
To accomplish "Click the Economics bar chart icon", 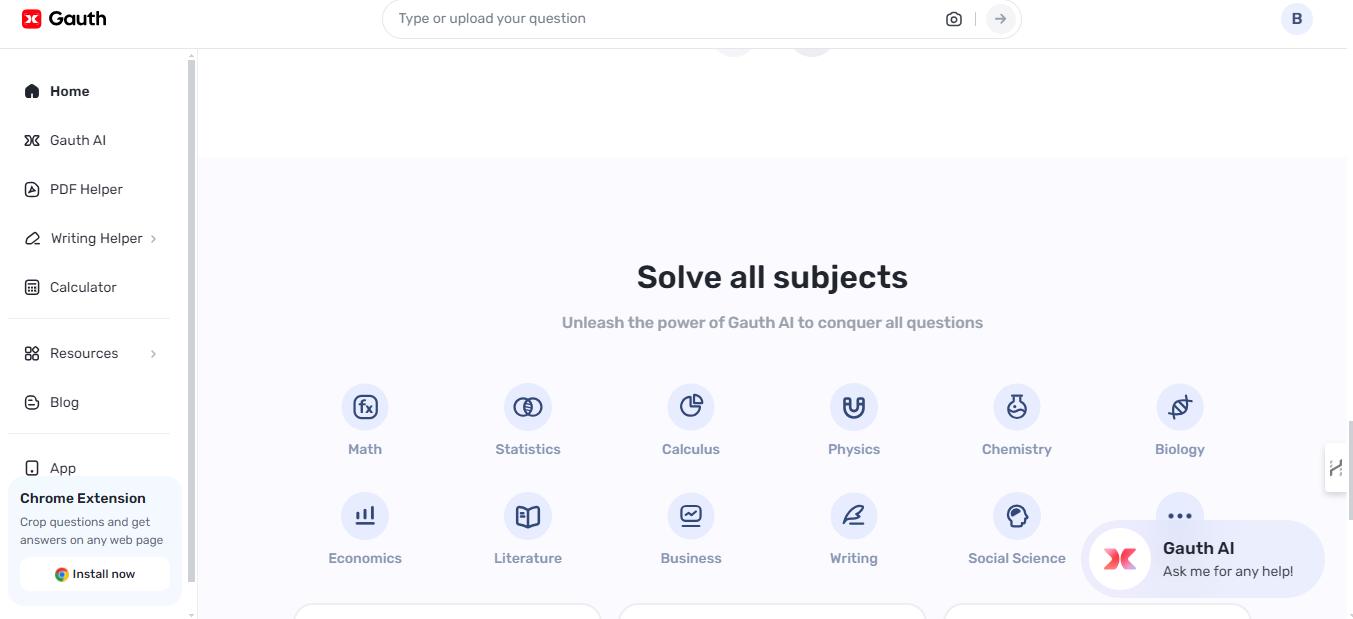I will pyautogui.click(x=365, y=516).
